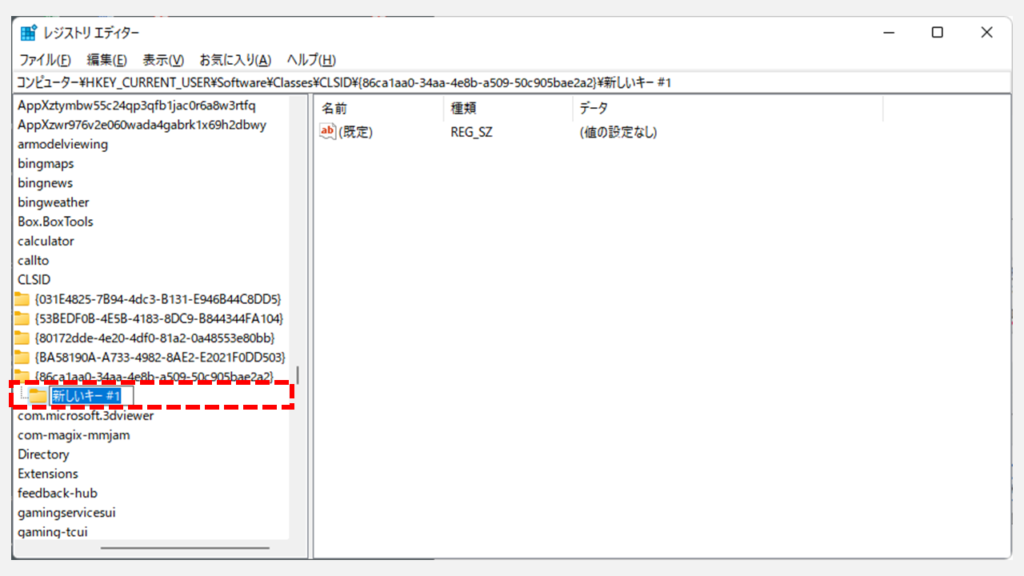
Task: Open the ヘルプ(H) menu
Action: tap(311, 60)
